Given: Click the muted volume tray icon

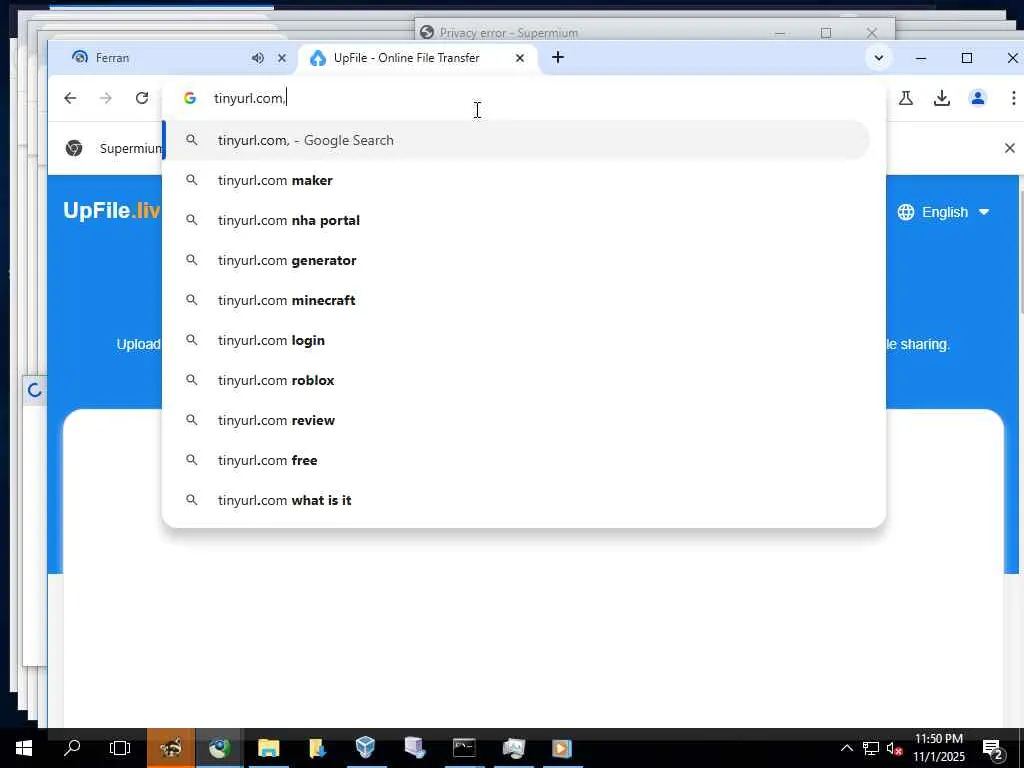Looking at the screenshot, I should pos(894,748).
